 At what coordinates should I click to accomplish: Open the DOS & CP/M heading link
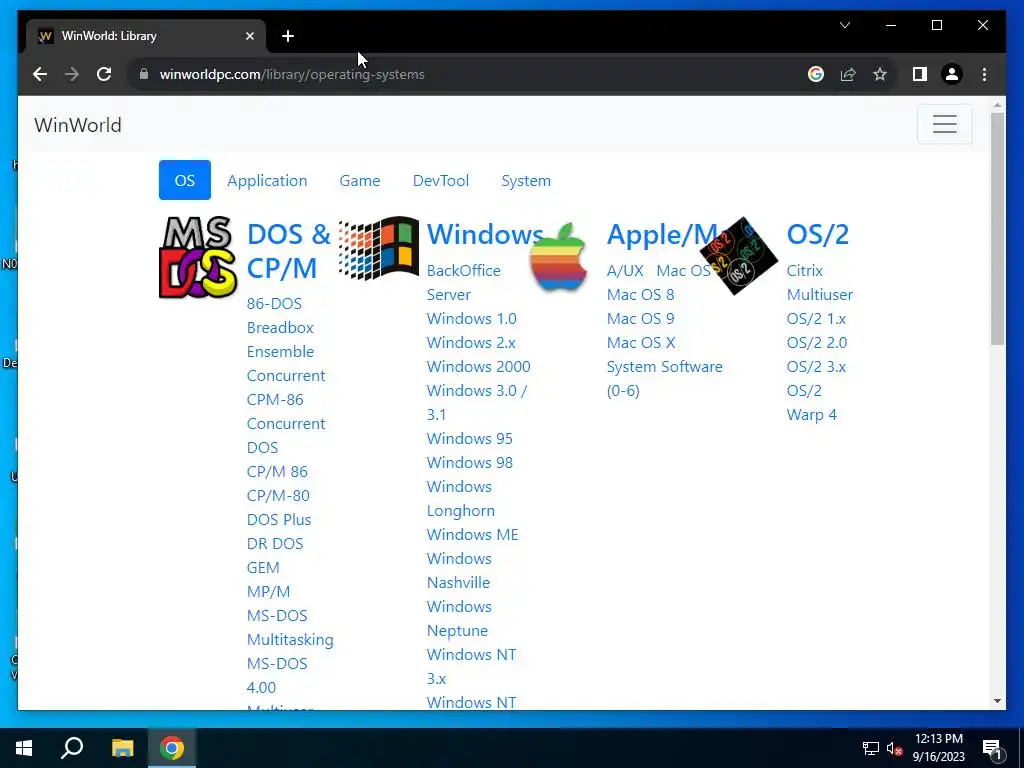click(289, 251)
